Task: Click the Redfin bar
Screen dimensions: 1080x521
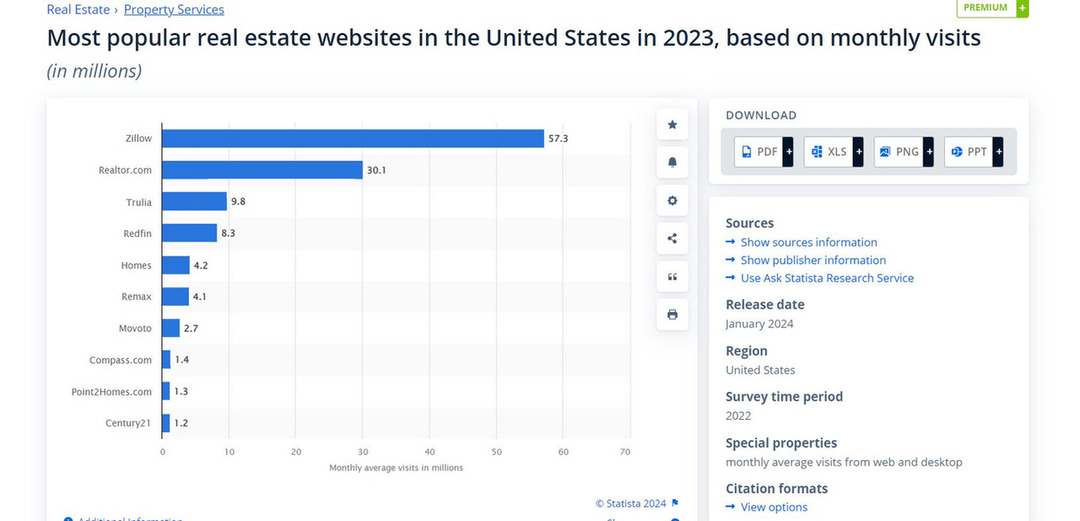Action: tap(190, 233)
